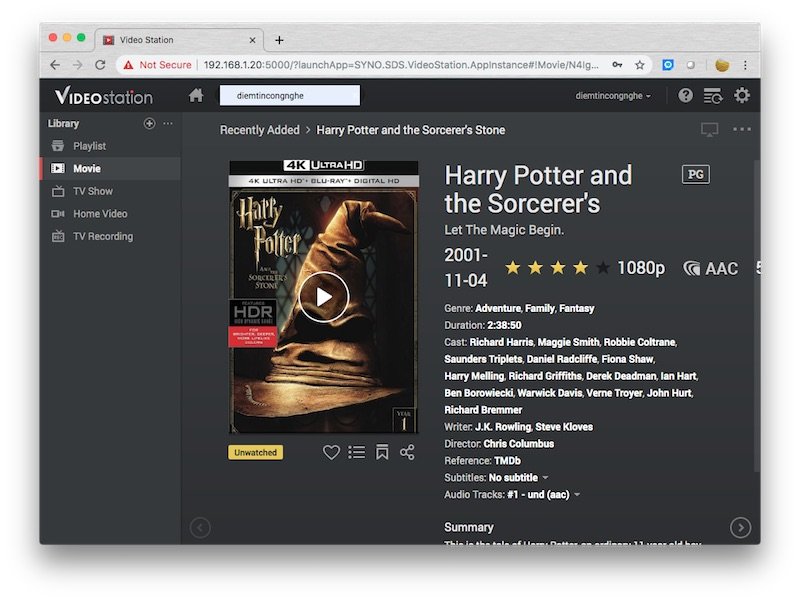Open cast member Richard Harris

[x=501, y=342]
